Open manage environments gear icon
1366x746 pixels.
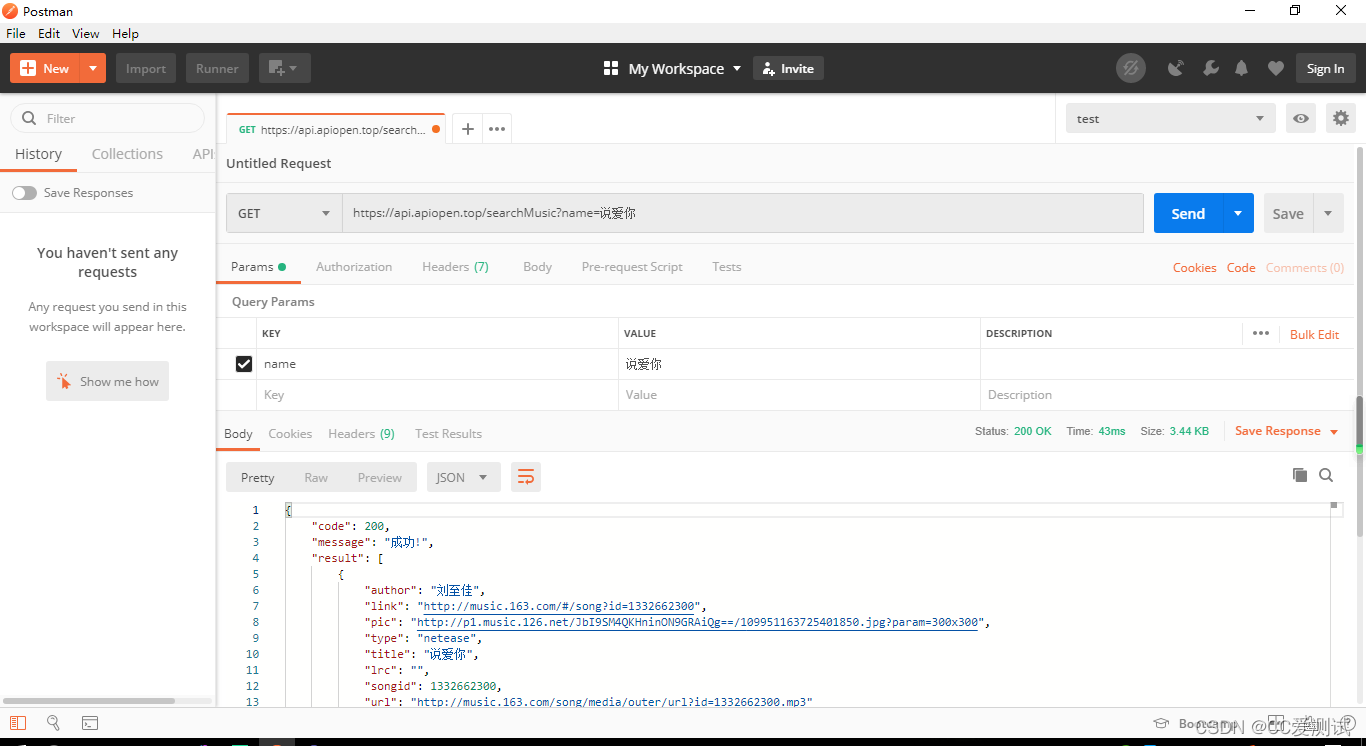[1340, 118]
